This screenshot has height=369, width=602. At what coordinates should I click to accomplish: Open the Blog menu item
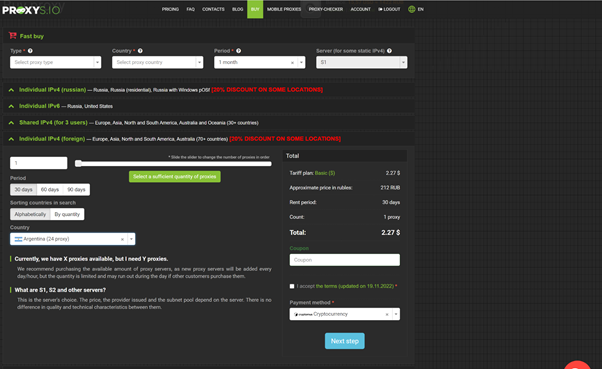[237, 9]
